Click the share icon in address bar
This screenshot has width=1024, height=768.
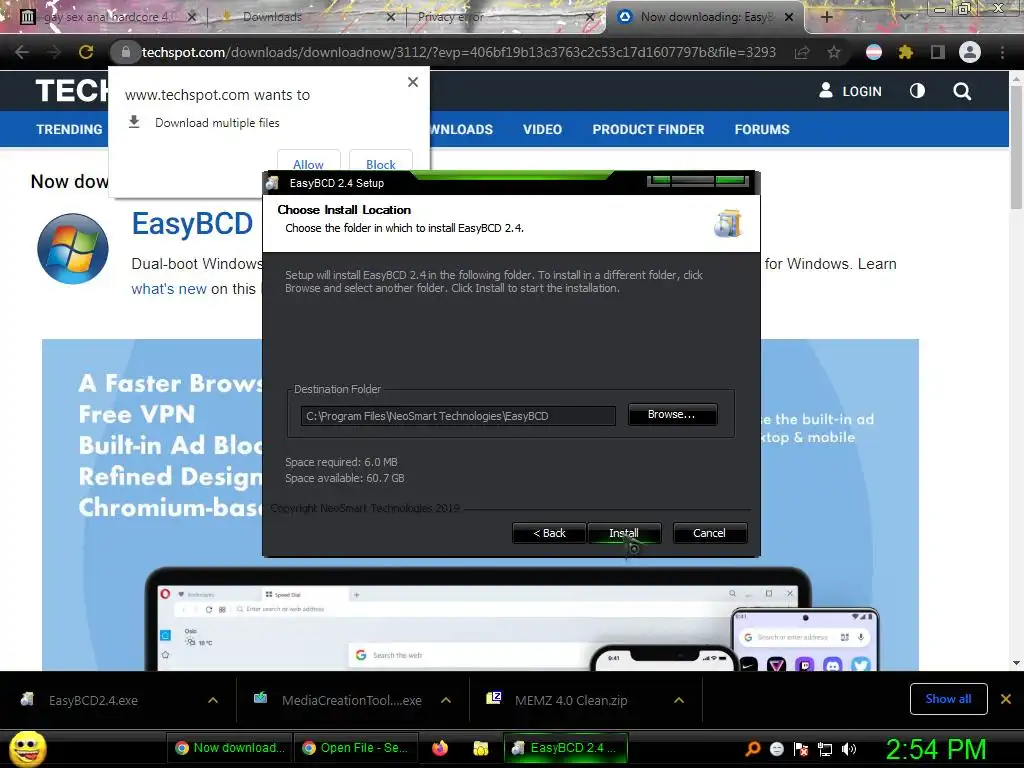[802, 52]
